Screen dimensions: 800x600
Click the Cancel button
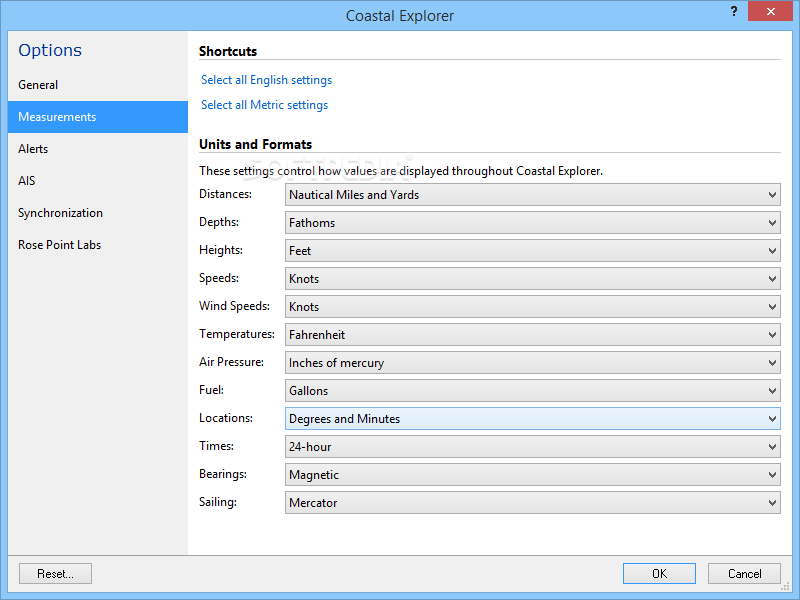click(x=744, y=574)
